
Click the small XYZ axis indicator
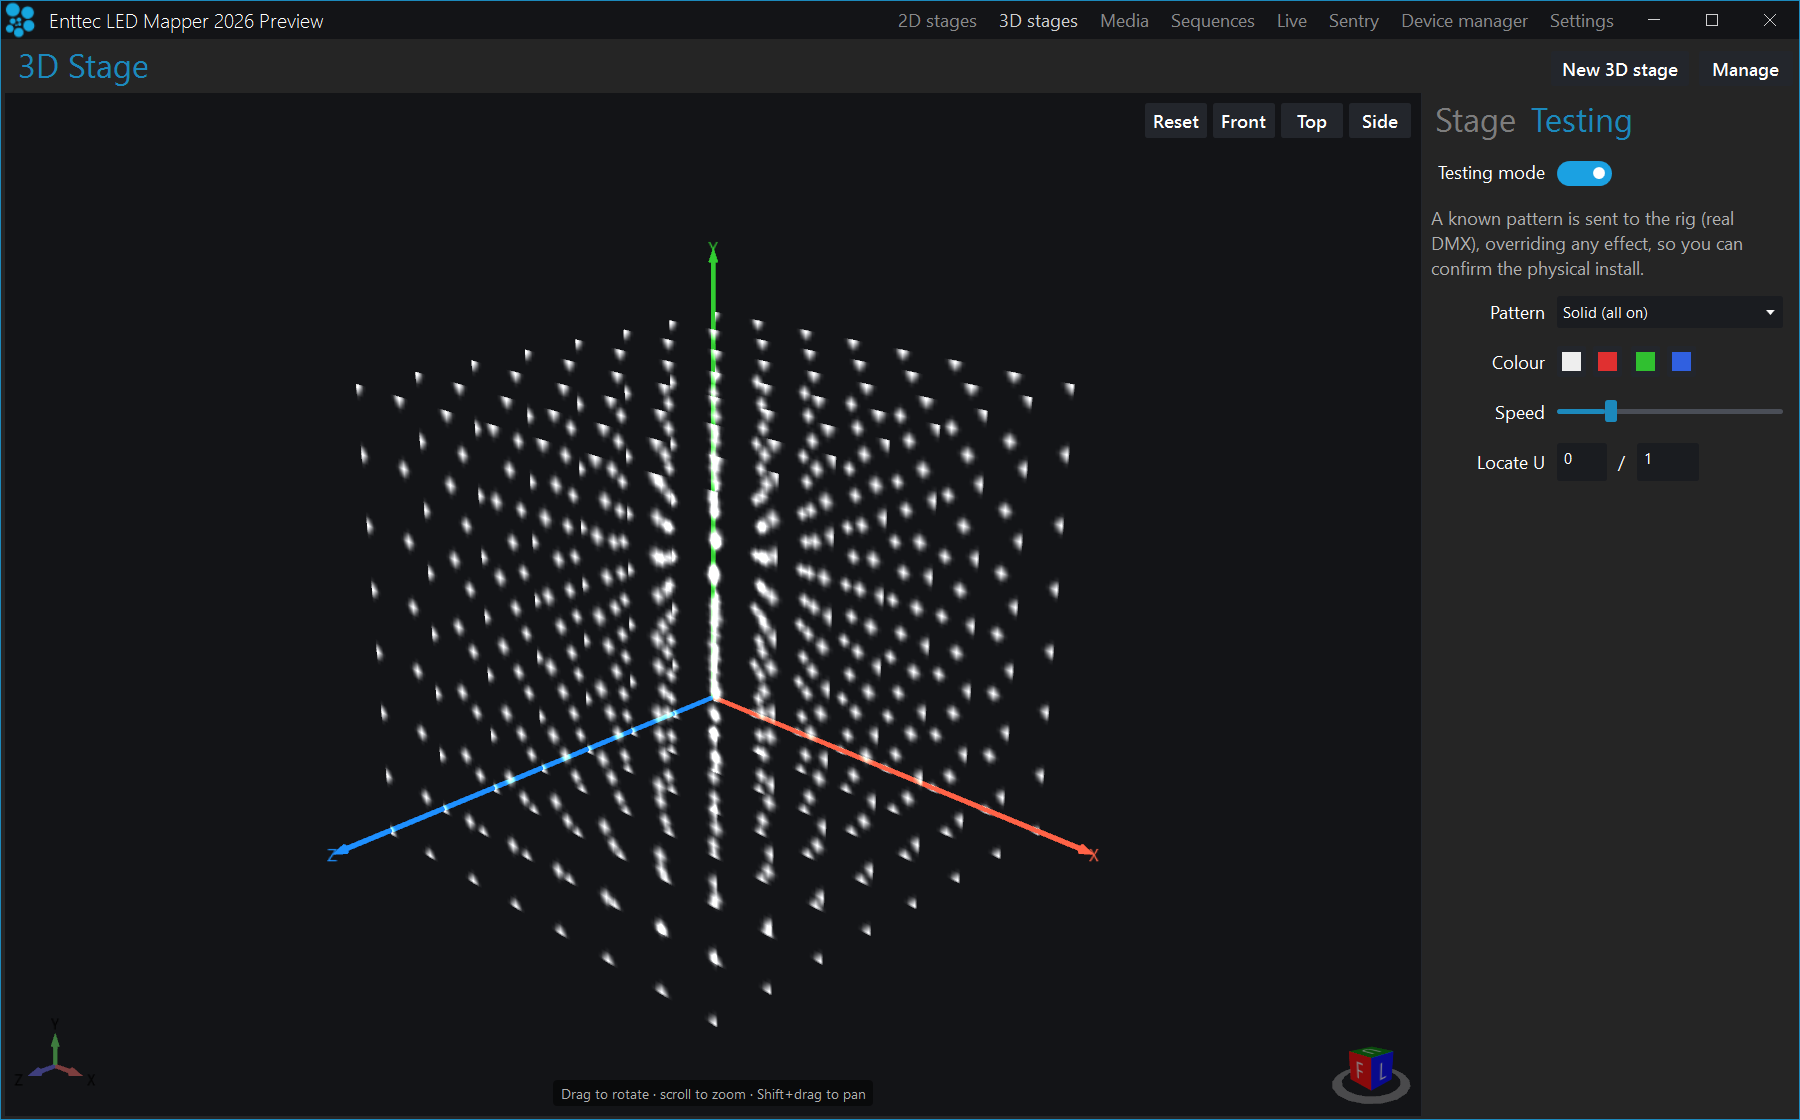pyautogui.click(x=55, y=1053)
